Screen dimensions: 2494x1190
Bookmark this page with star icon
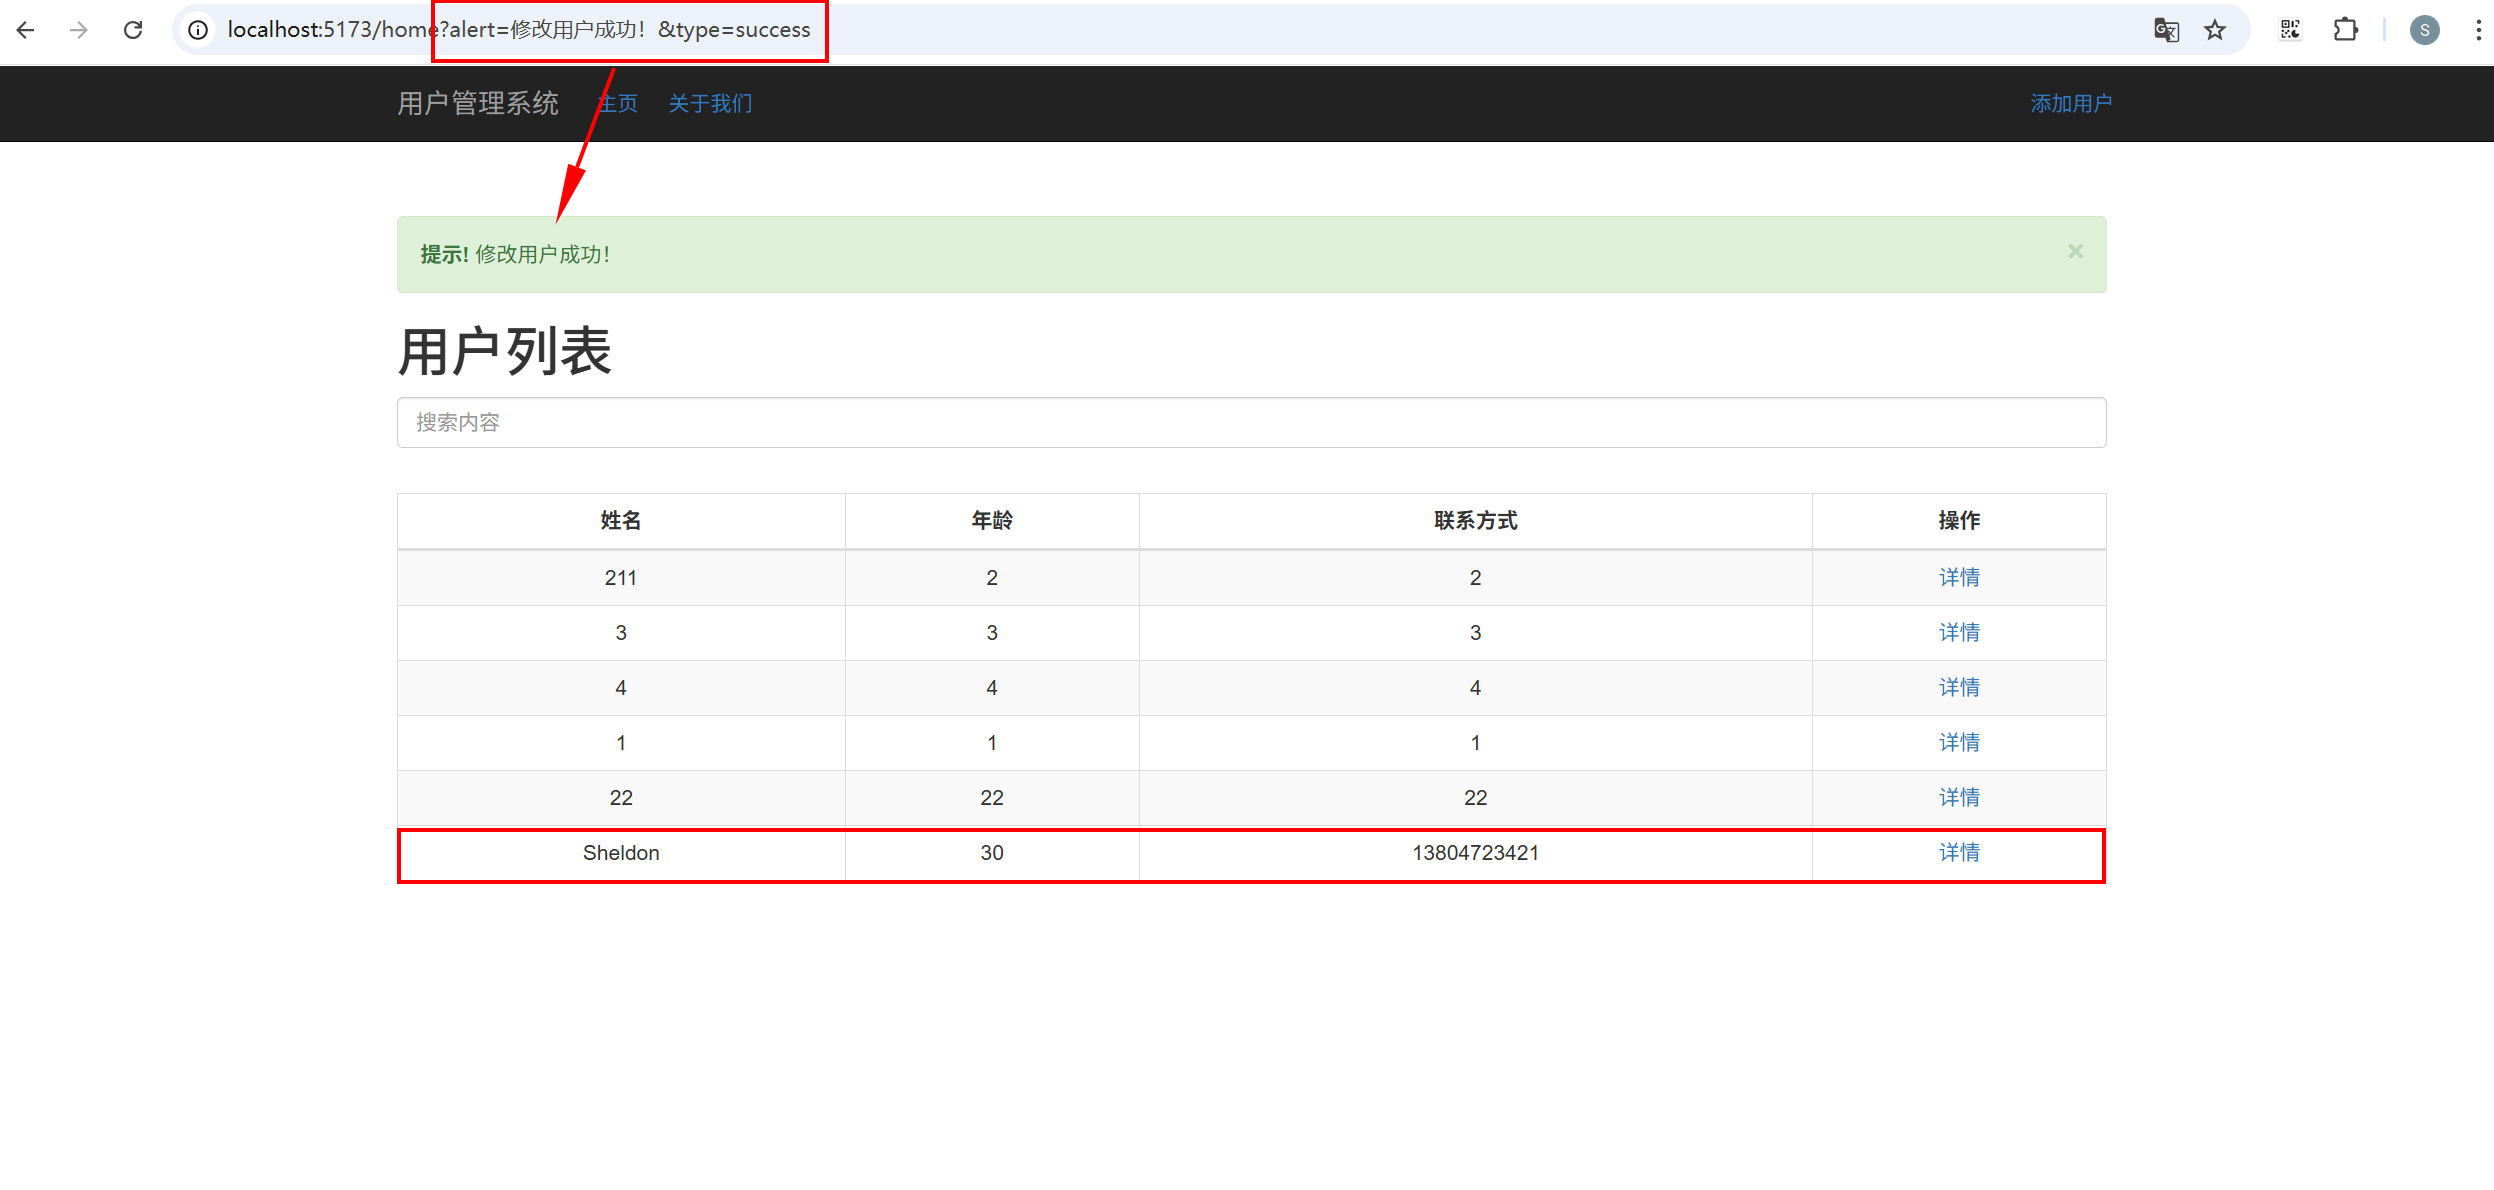click(x=2215, y=30)
